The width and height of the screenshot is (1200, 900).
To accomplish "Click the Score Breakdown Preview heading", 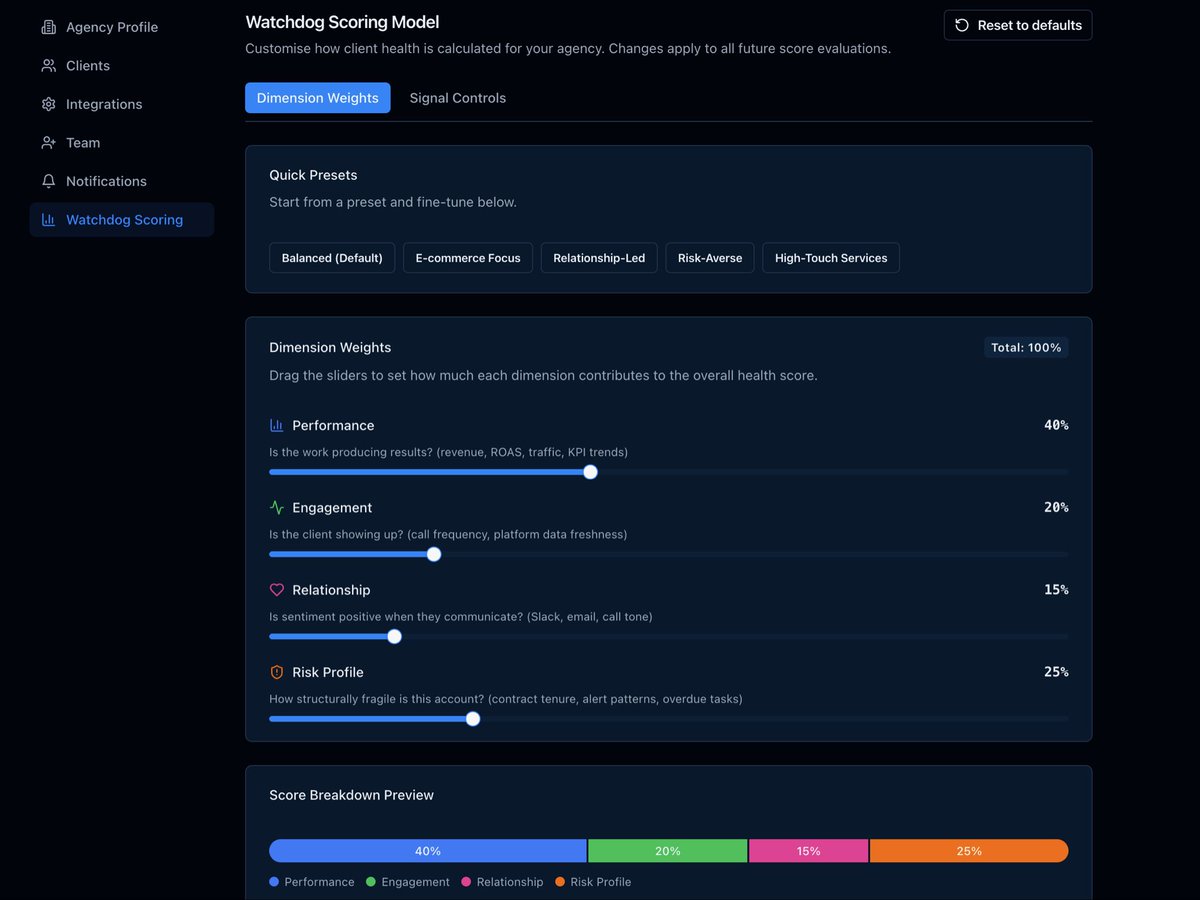I will click(x=351, y=795).
